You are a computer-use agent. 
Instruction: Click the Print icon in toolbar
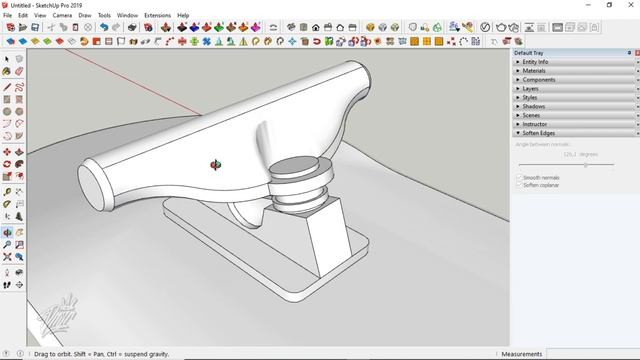tap(132, 27)
